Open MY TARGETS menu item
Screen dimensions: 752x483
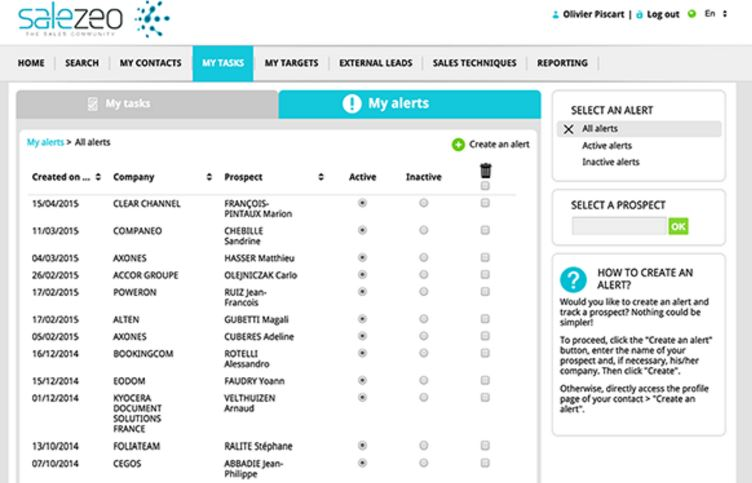tap(292, 63)
